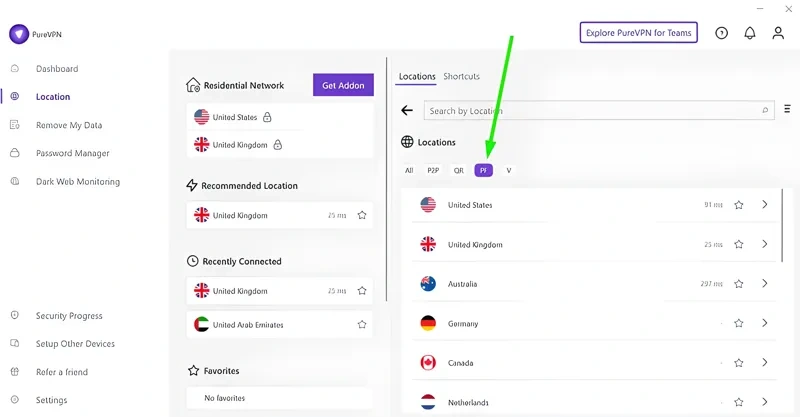Favorite the Recommended United Kingdom location star

coord(362,215)
